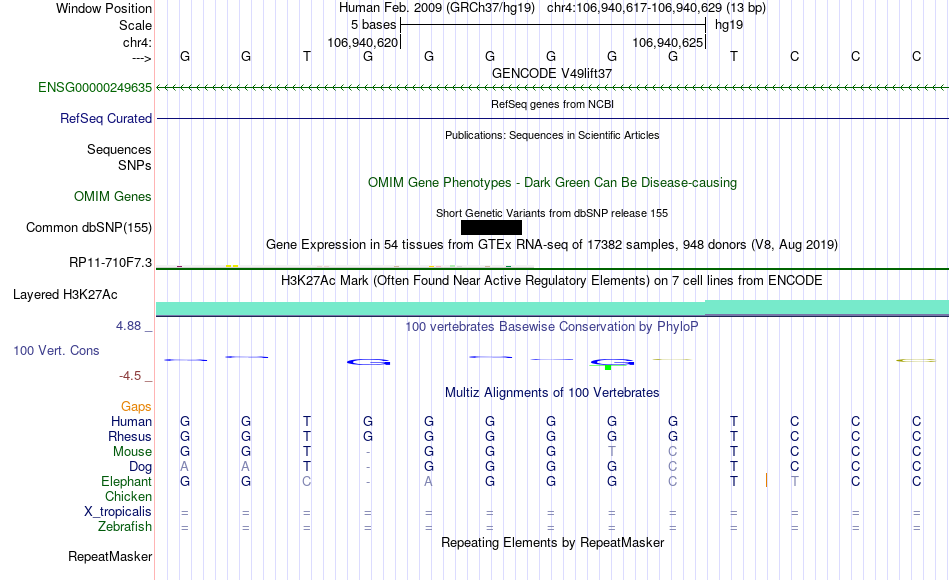Select the Layered H3K27Ac track label
The height and width of the screenshot is (580, 950).
[x=65, y=295]
